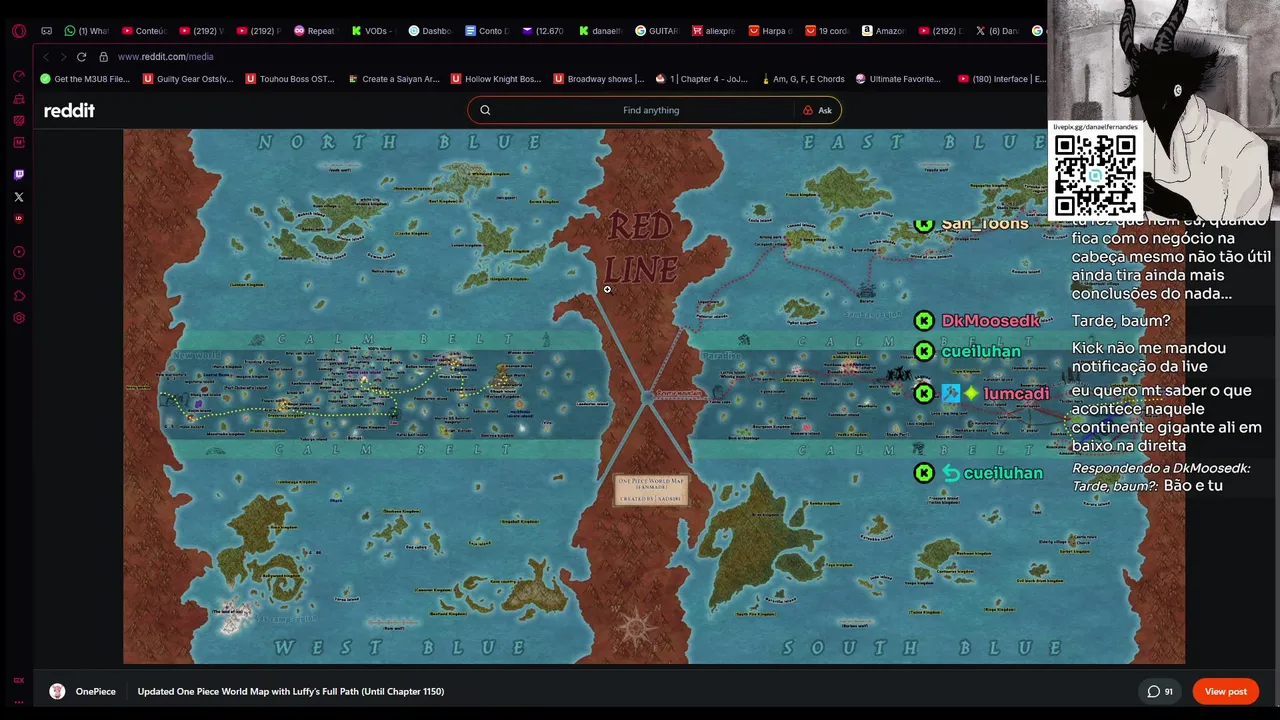Click the chat username San_Toons

pos(985,223)
